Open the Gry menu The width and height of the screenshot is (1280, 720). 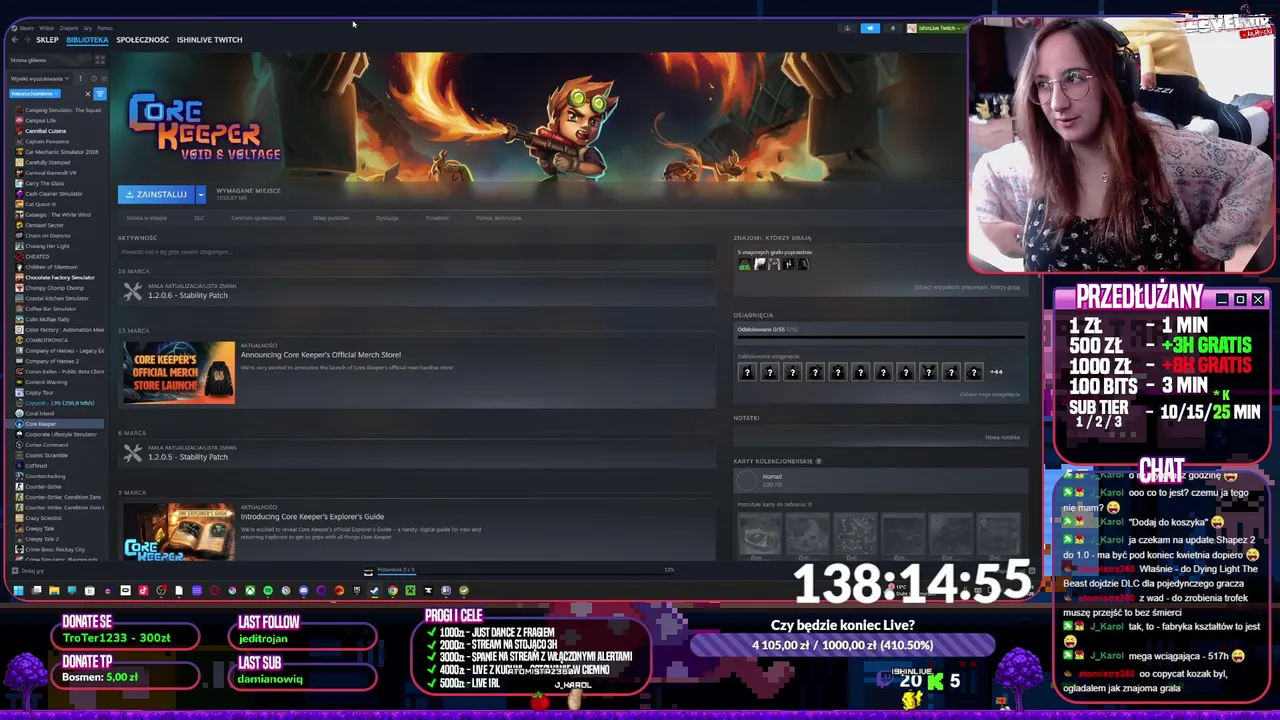coord(88,28)
